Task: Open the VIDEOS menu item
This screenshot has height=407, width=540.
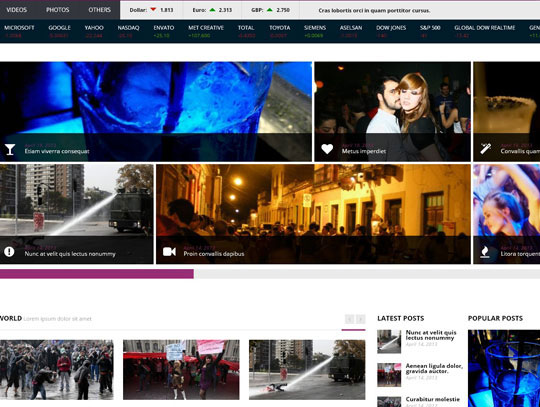Action: (17, 10)
